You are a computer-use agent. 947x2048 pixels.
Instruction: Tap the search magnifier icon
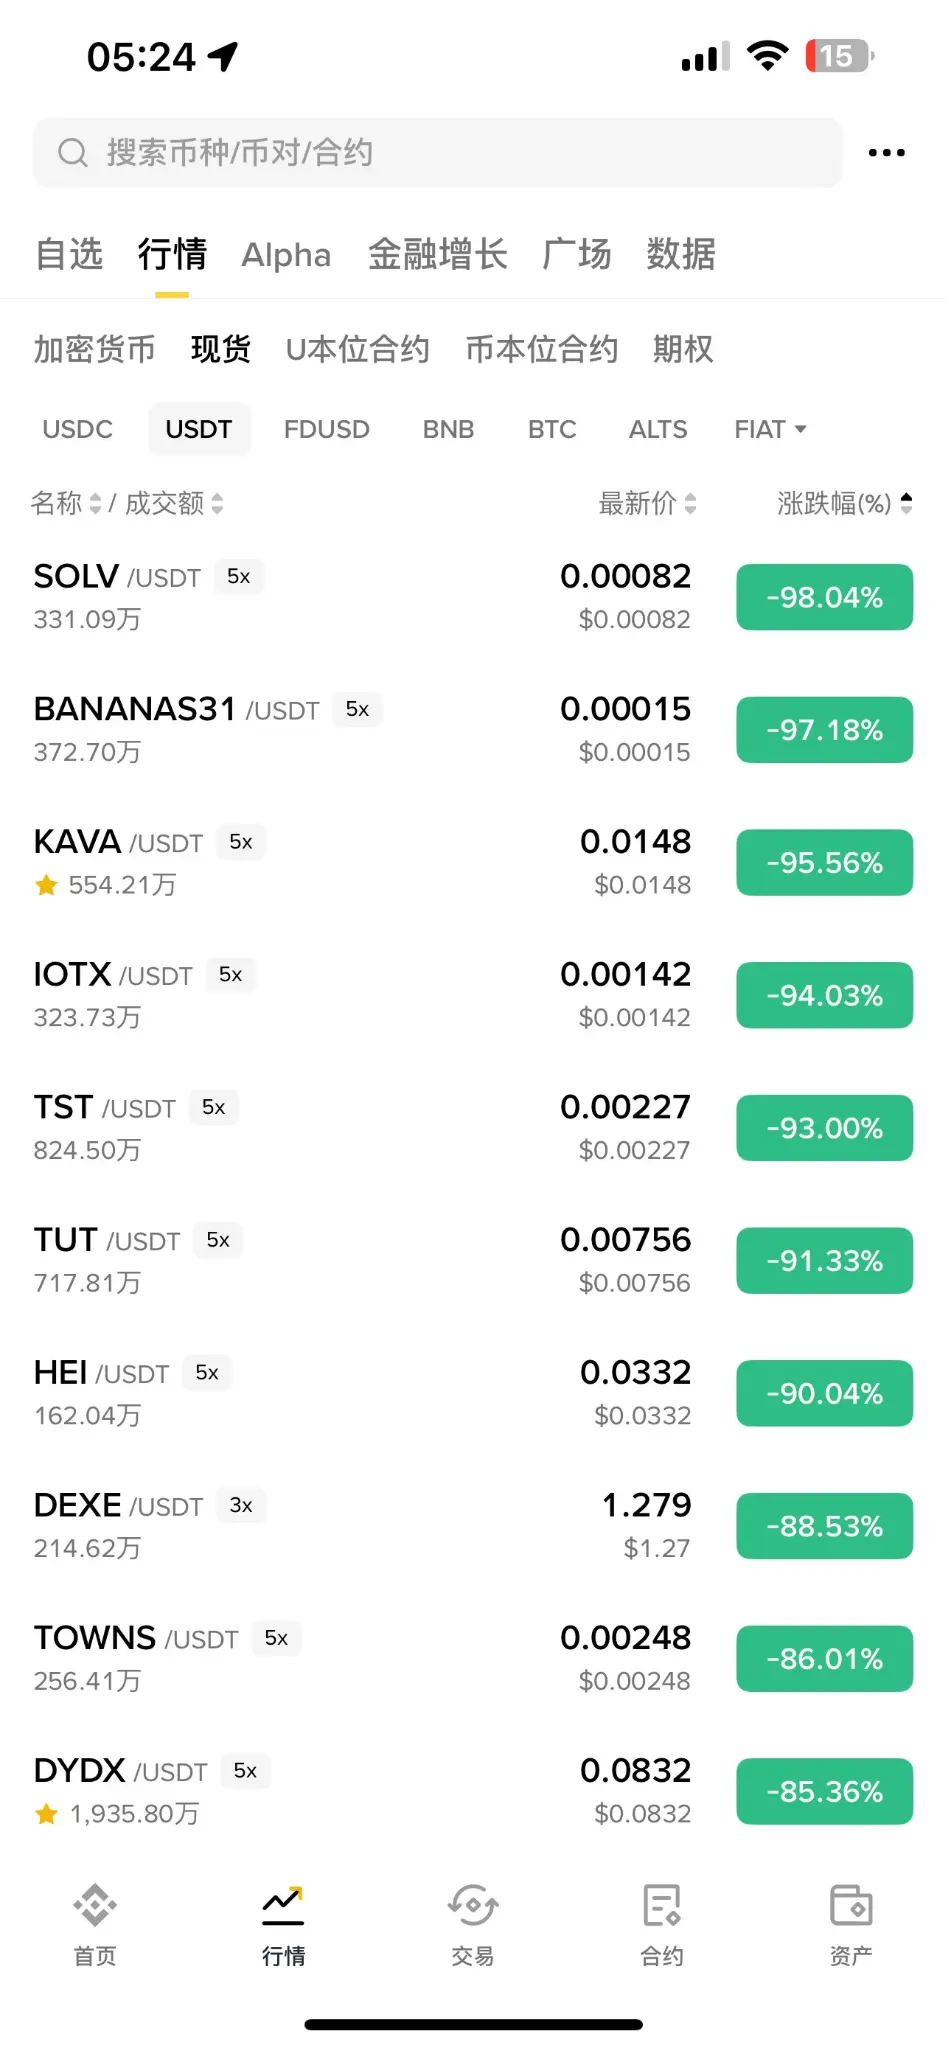[x=72, y=153]
